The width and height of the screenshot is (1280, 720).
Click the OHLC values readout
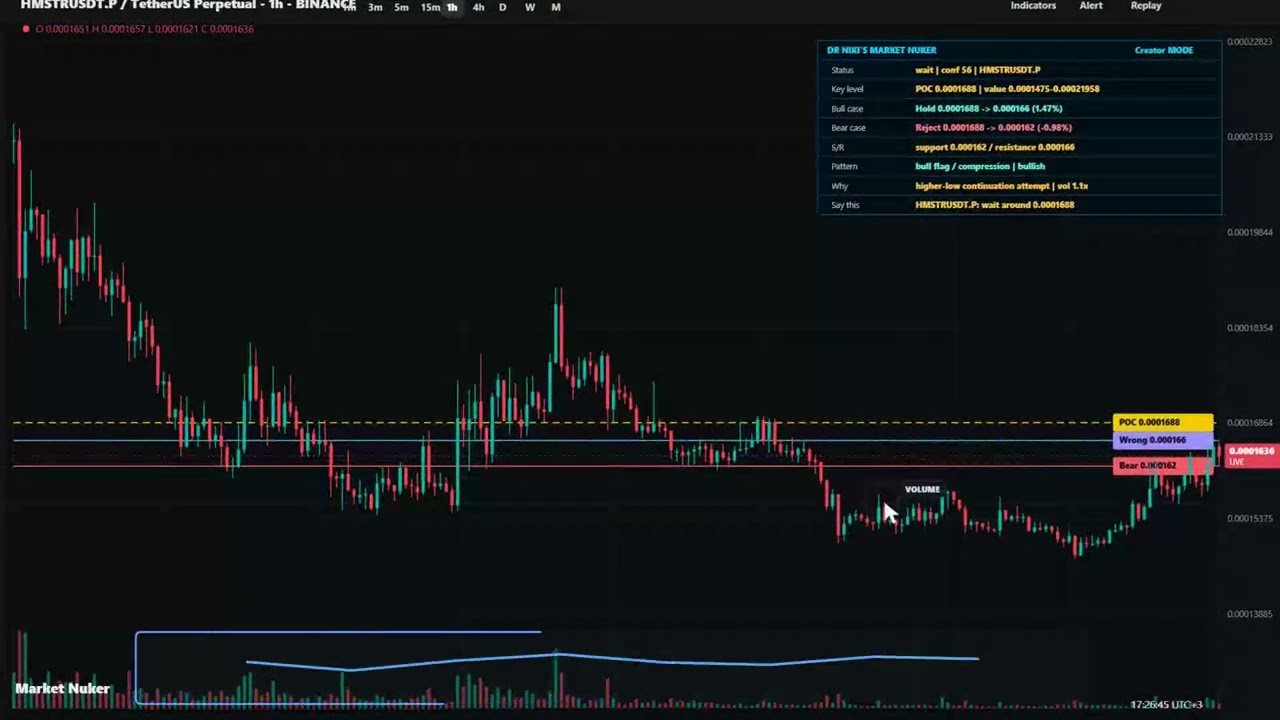(144, 29)
